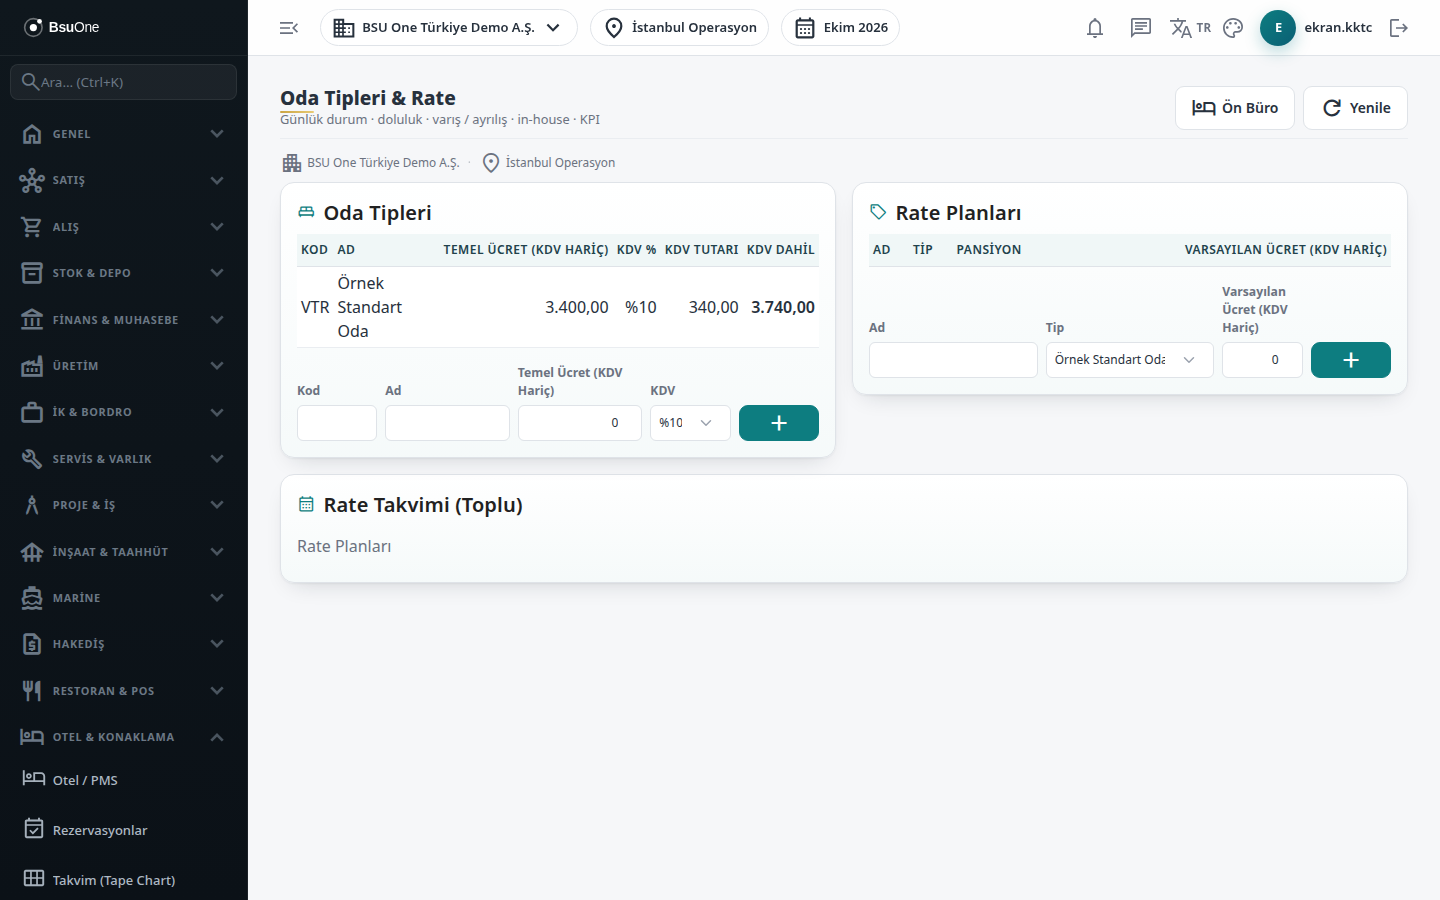
Task: Add new room type with plus button
Action: pos(779,423)
